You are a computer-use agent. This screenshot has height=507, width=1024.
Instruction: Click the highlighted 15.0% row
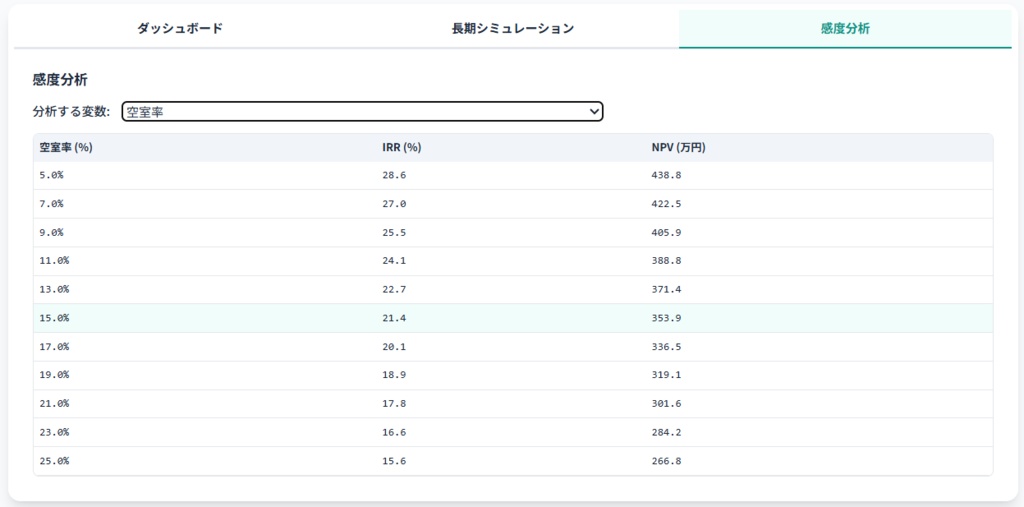[x=54, y=318]
